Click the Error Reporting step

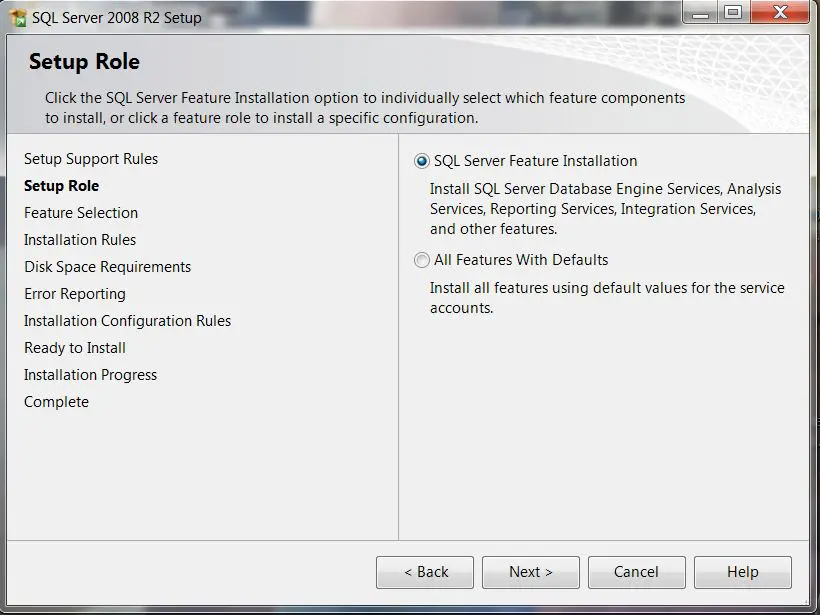pyautogui.click(x=75, y=294)
